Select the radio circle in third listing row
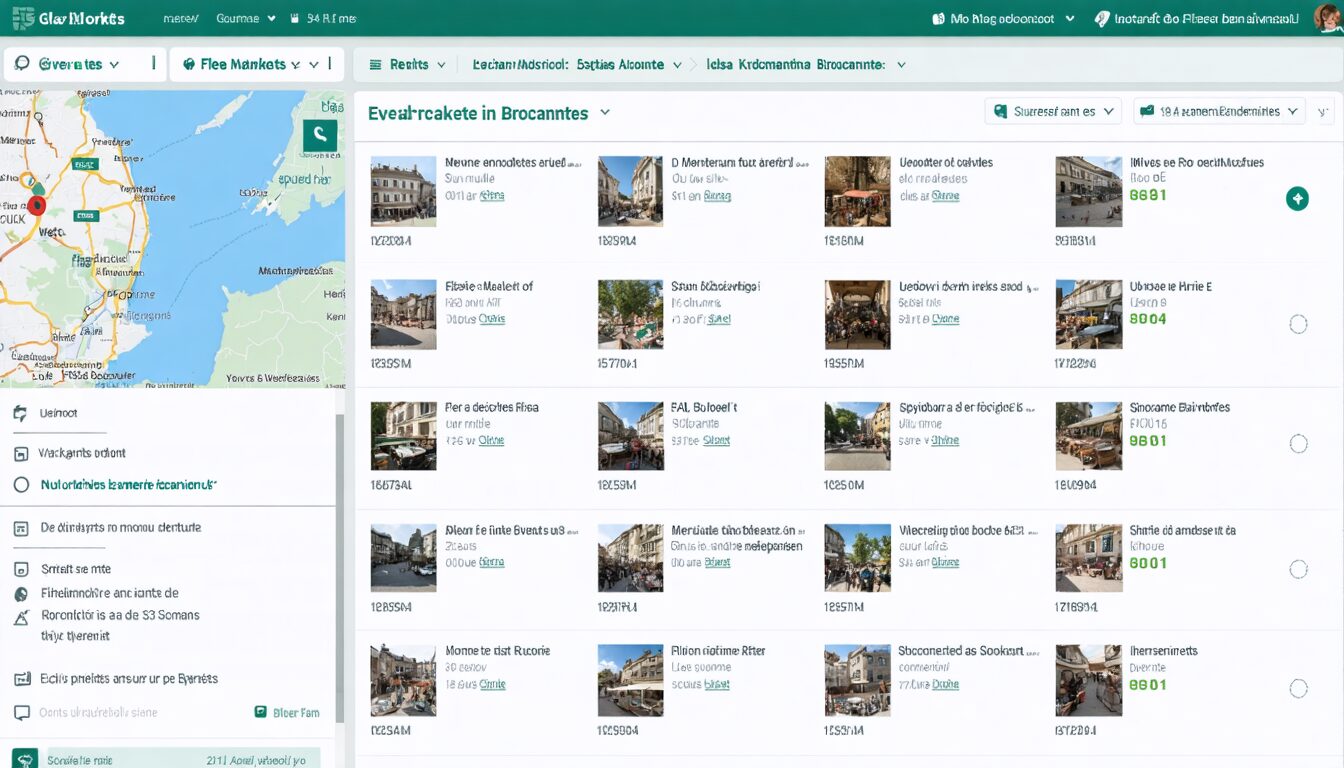This screenshot has height=768, width=1344. 1298,444
